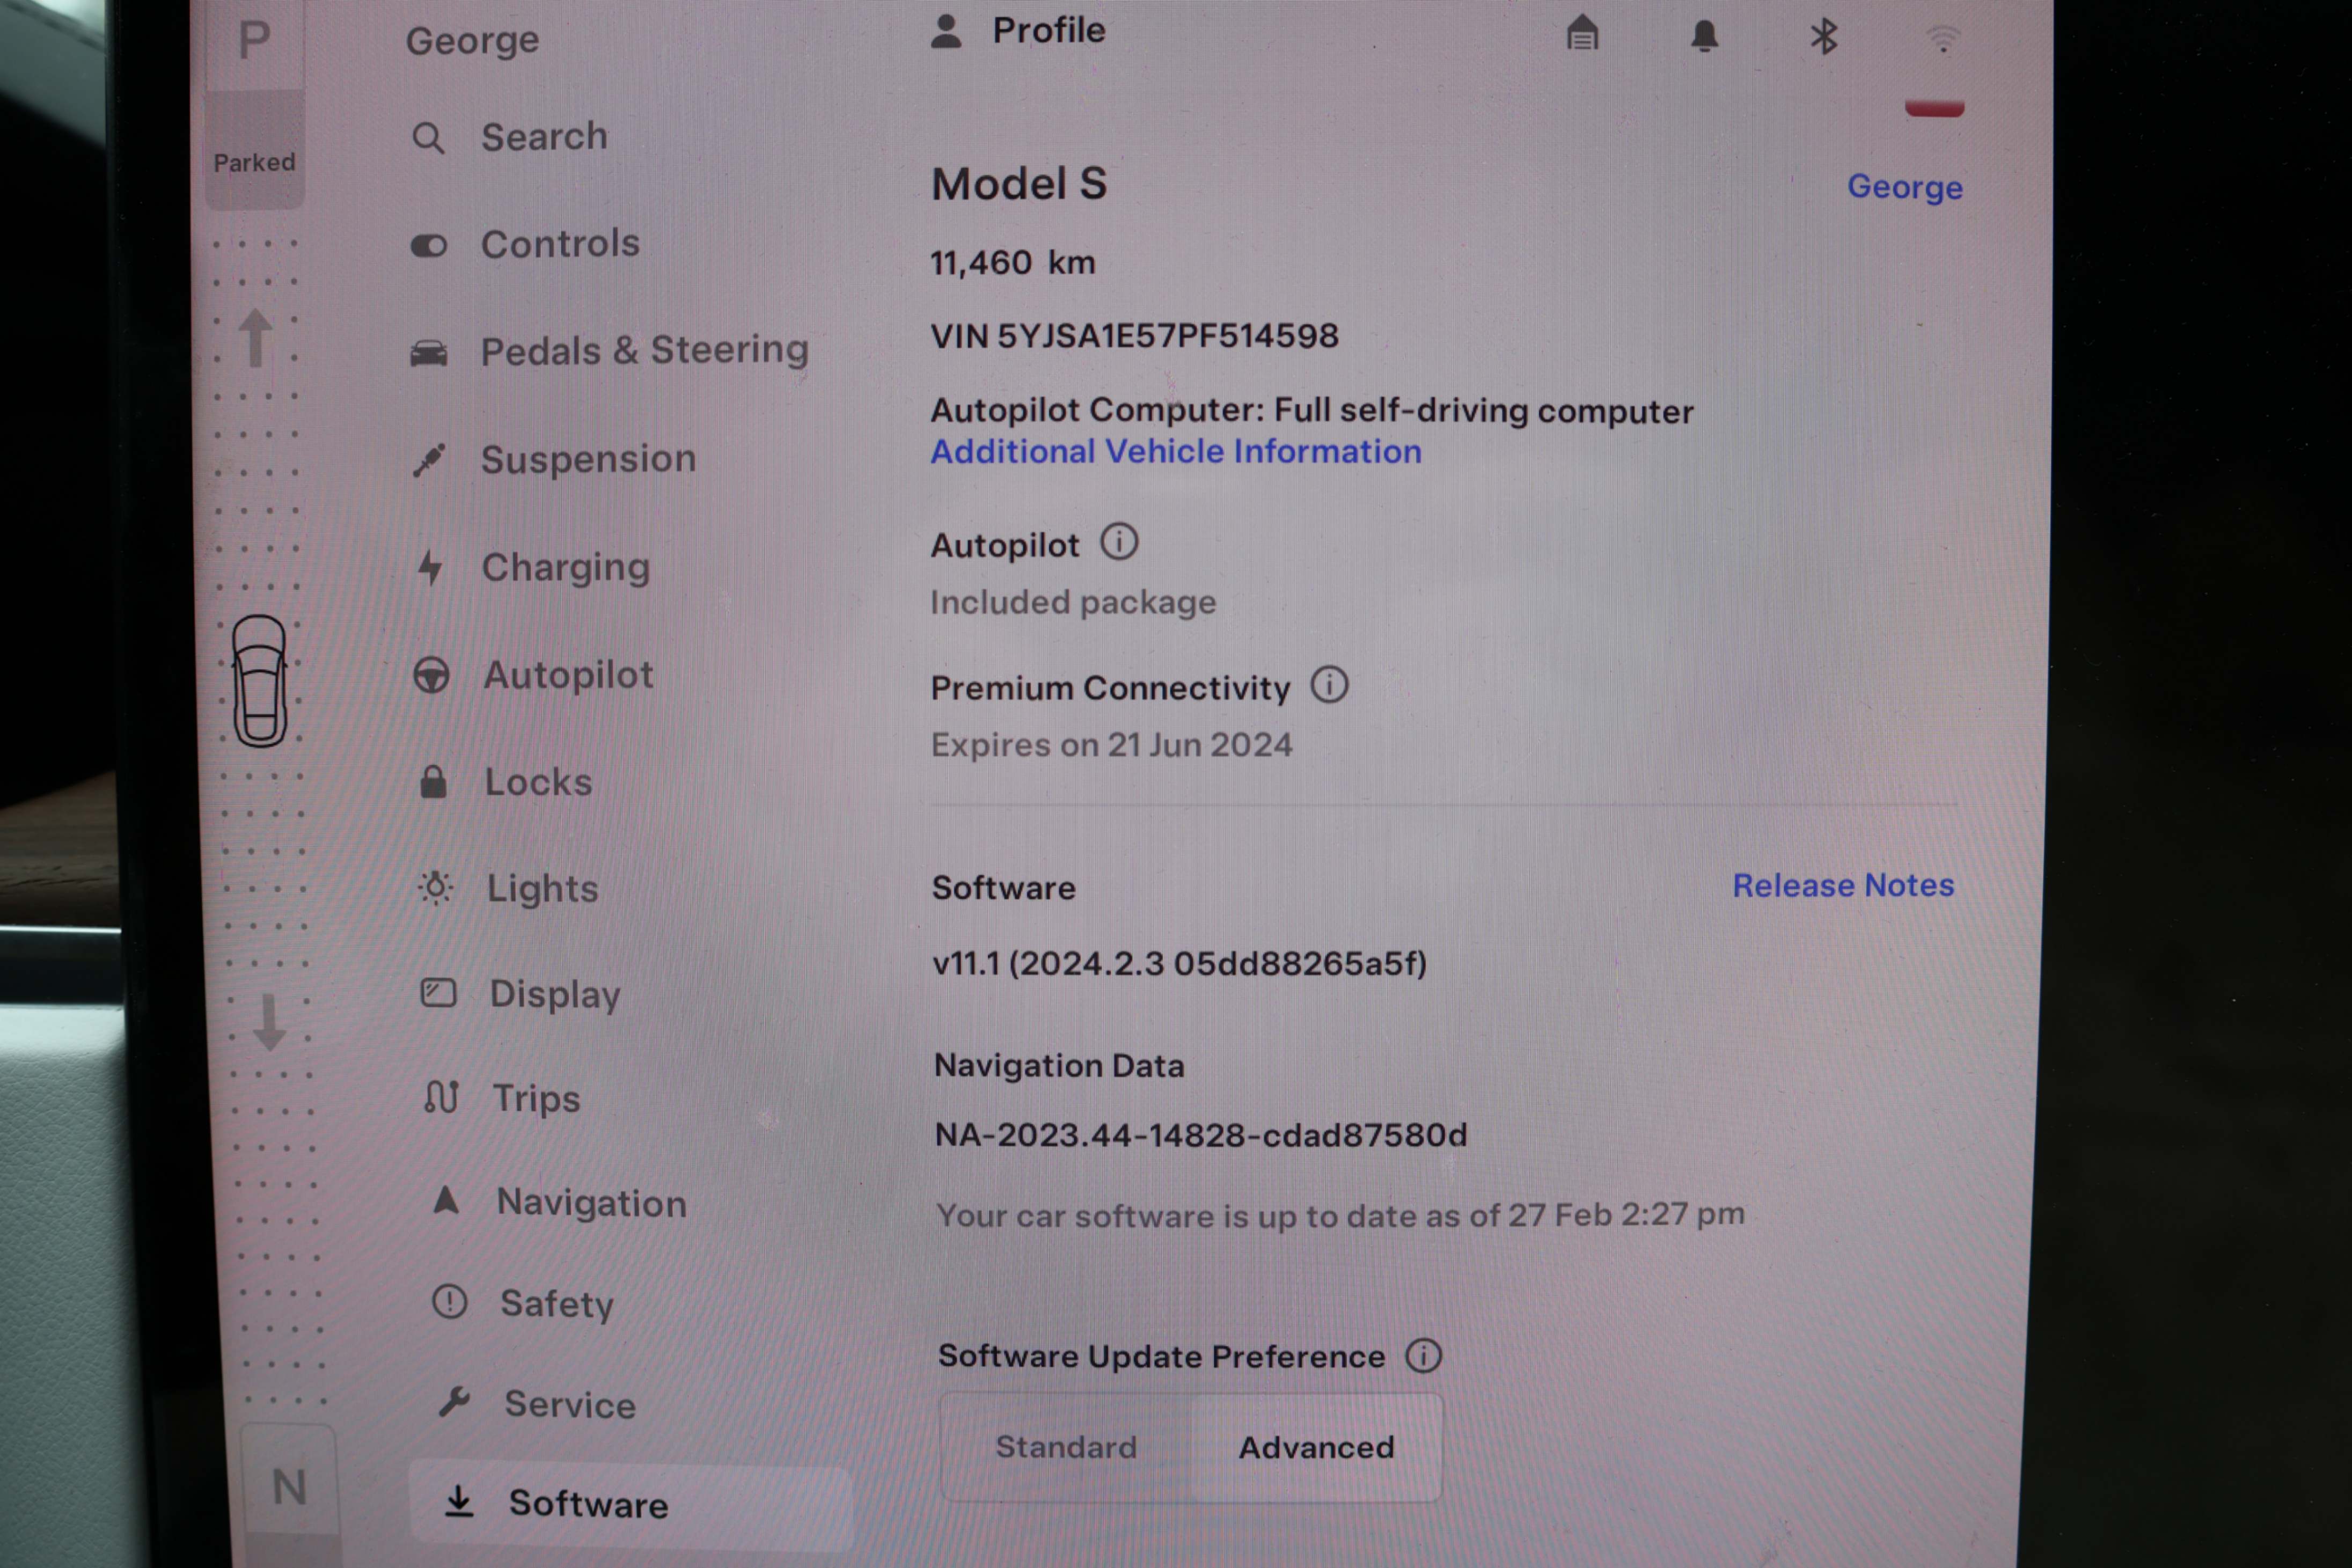Click the padlock Locks icon

coord(434,782)
